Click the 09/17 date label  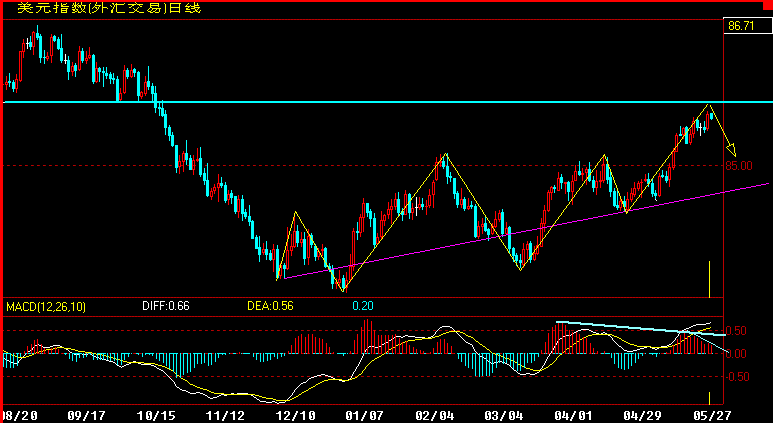85,416
